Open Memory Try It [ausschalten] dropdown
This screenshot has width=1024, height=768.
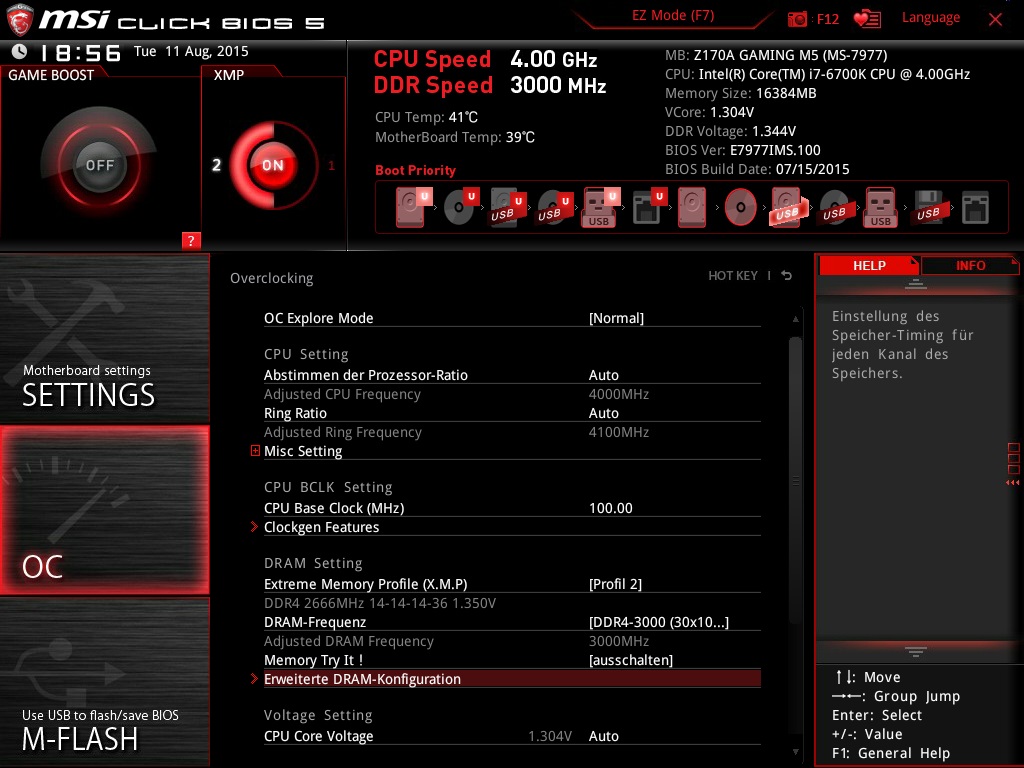click(630, 660)
